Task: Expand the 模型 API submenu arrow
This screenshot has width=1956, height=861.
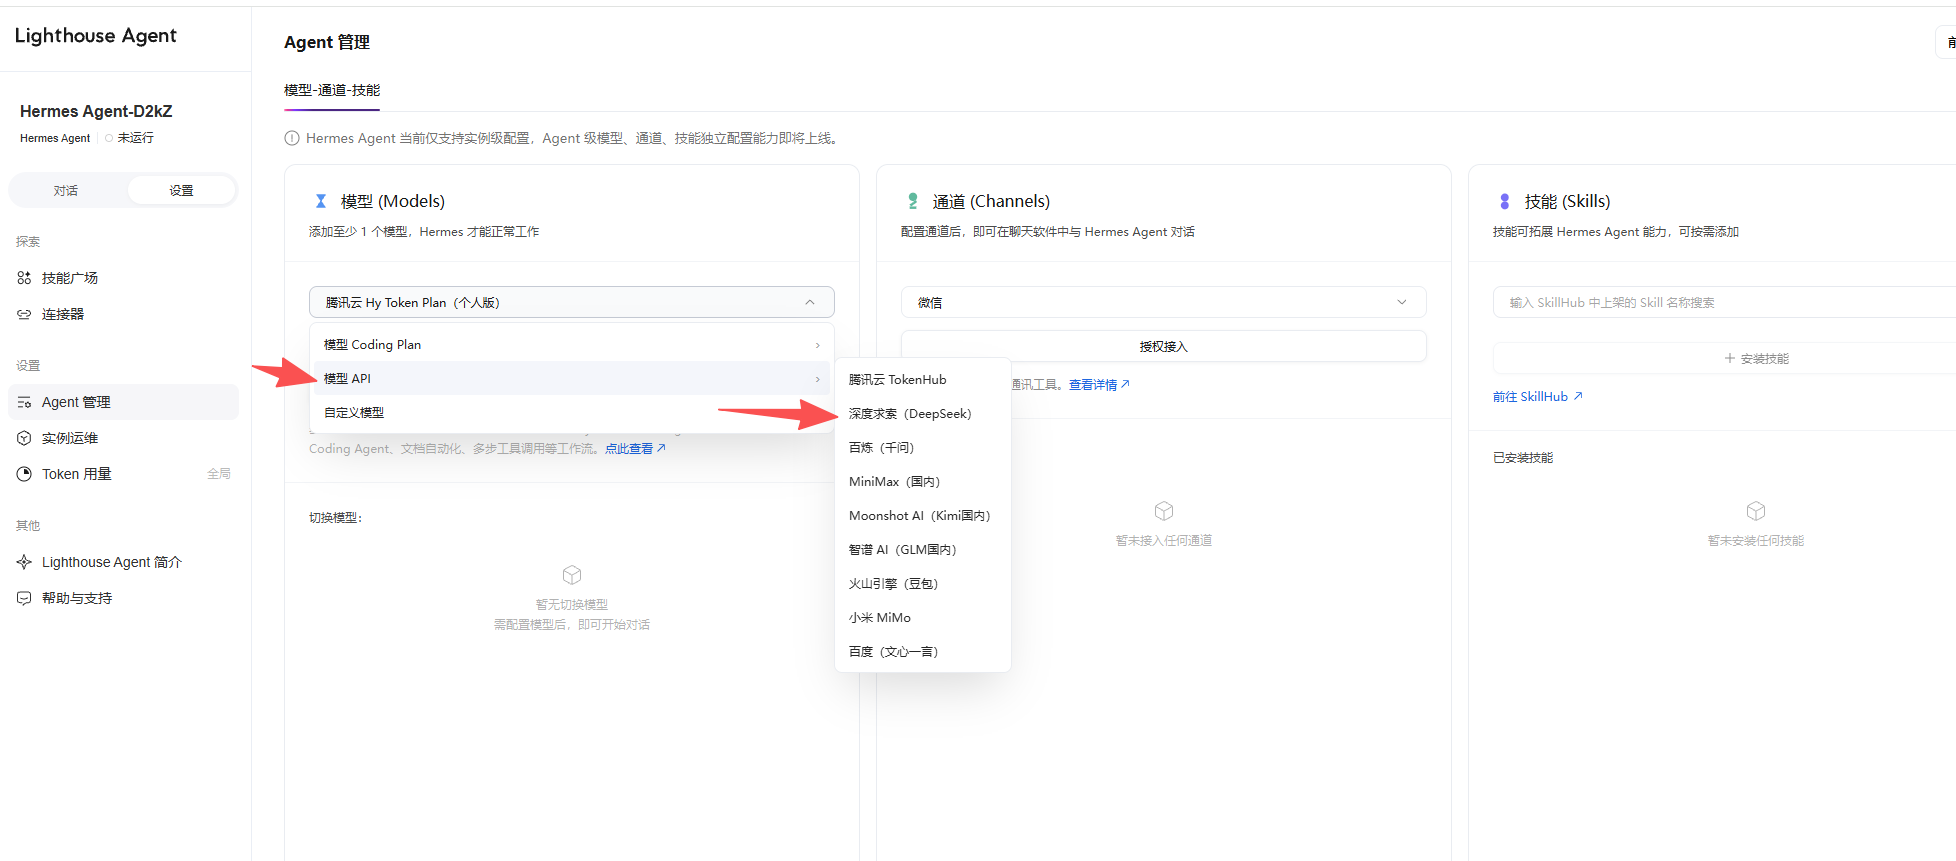Action: (x=817, y=379)
